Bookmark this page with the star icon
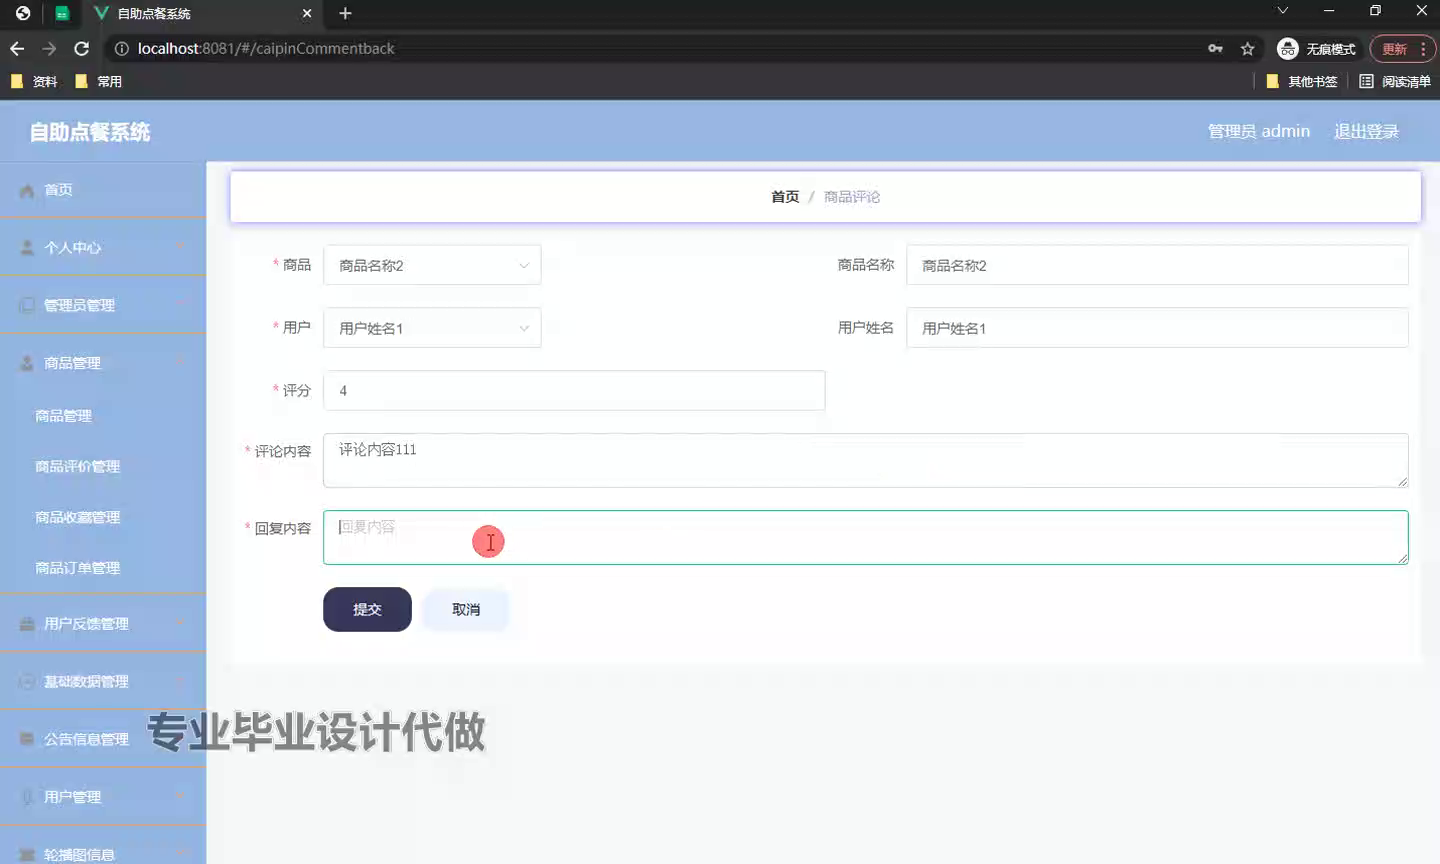Image resolution: width=1440 pixels, height=864 pixels. [1247, 48]
